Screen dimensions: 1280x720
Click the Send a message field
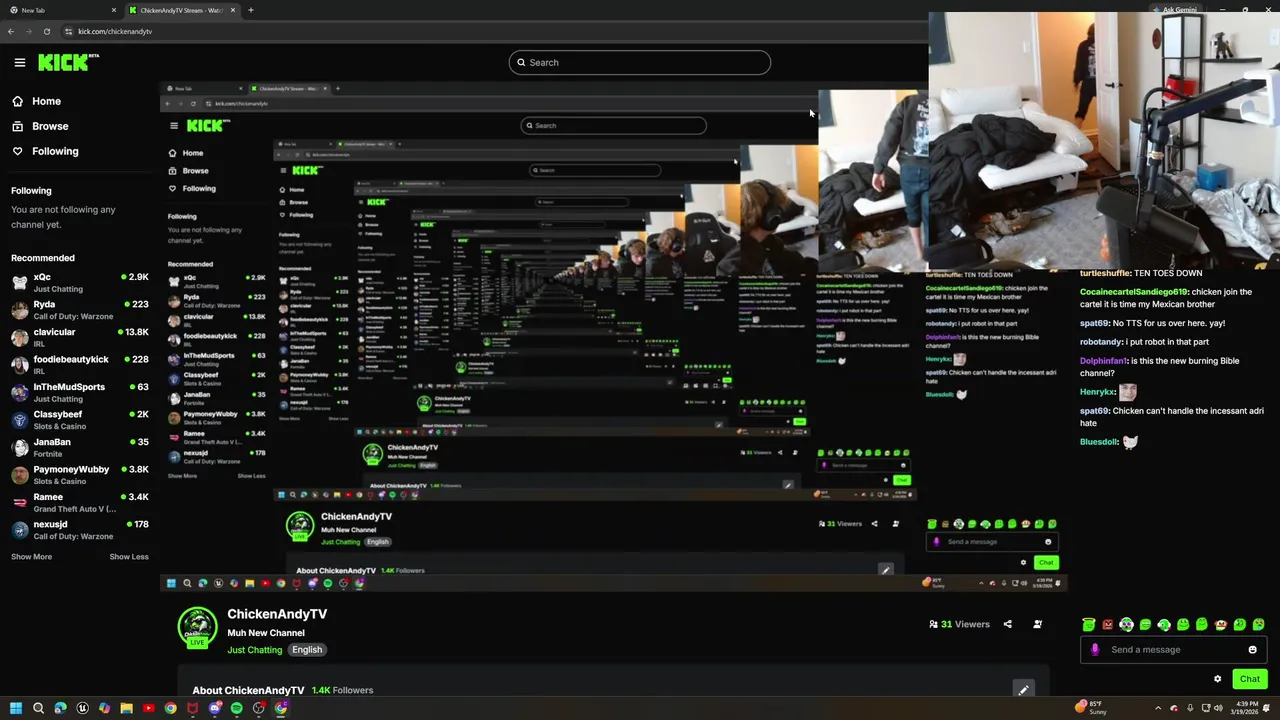[1173, 650]
